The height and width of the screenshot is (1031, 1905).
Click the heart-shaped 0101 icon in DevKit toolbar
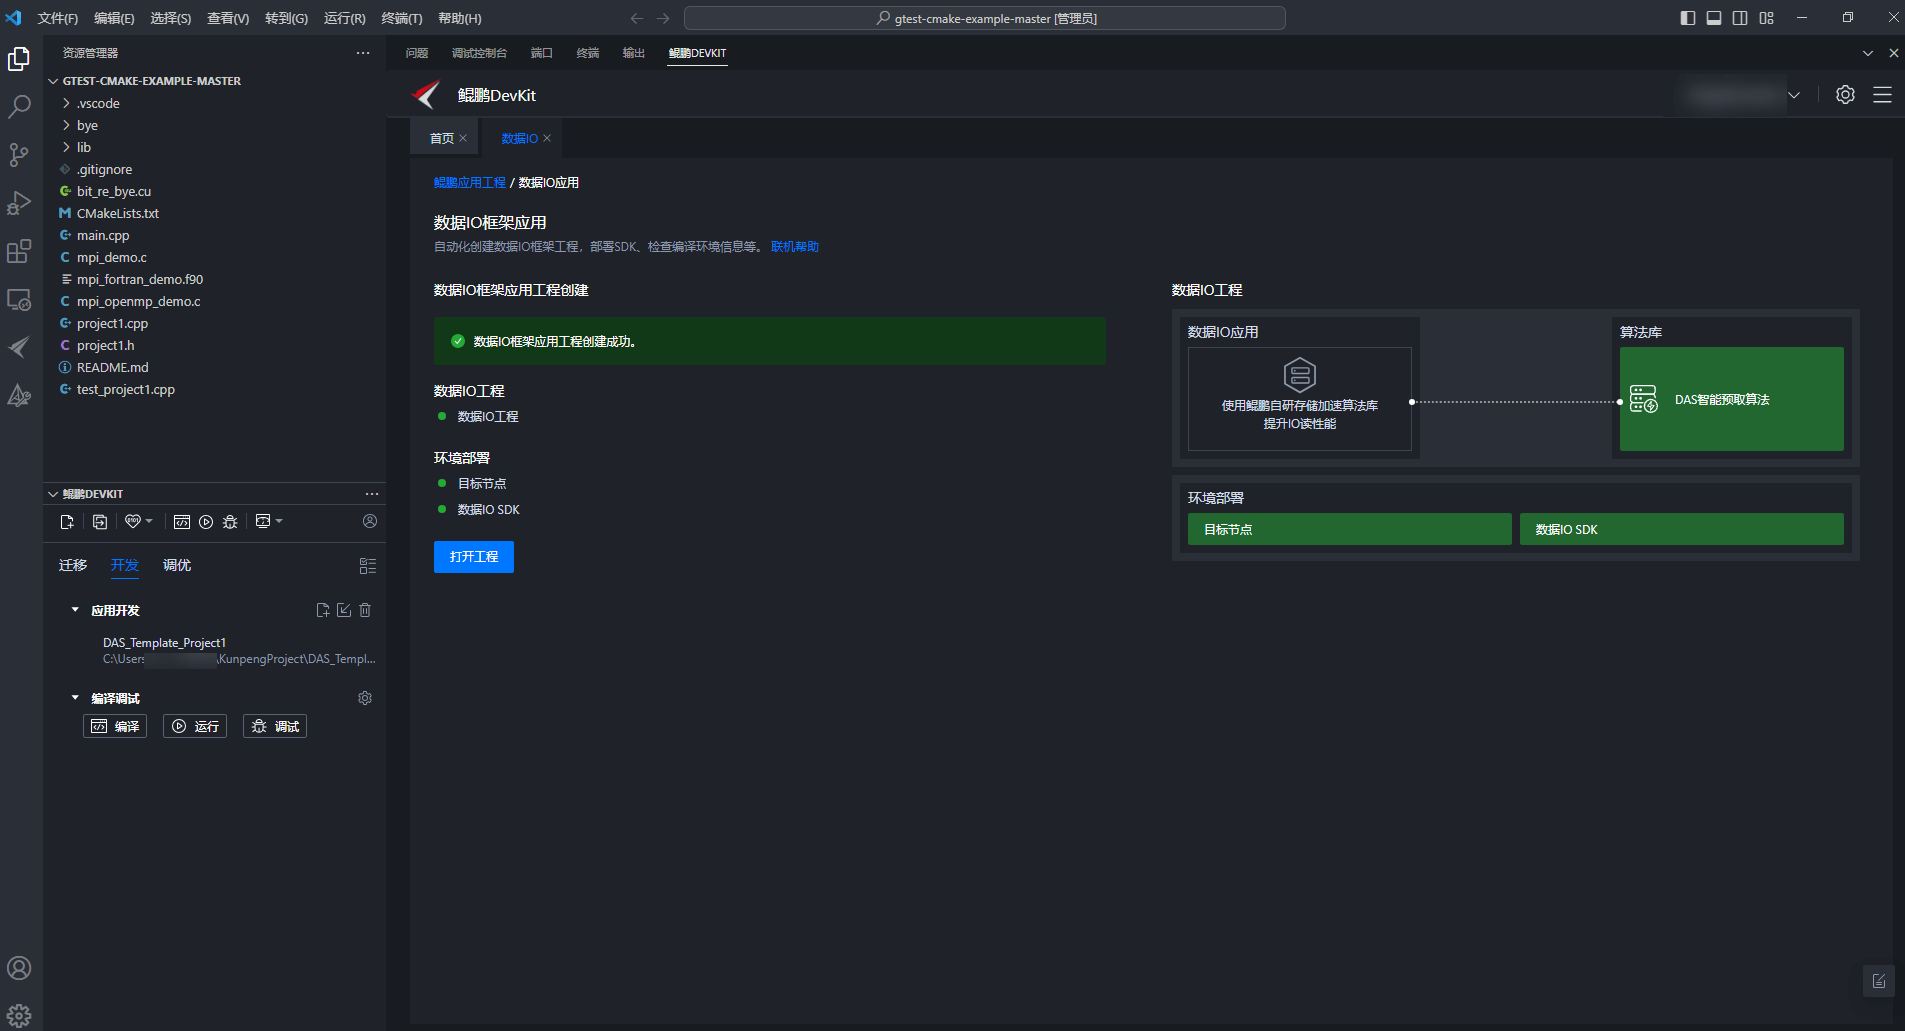[x=133, y=521]
